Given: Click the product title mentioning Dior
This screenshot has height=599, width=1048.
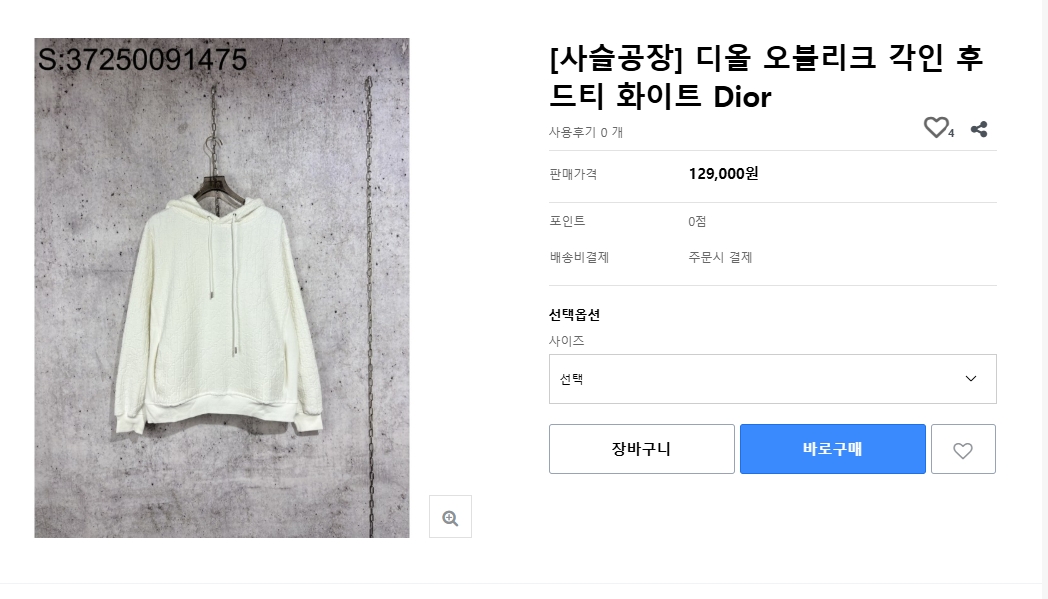Looking at the screenshot, I should pyautogui.click(x=766, y=77).
